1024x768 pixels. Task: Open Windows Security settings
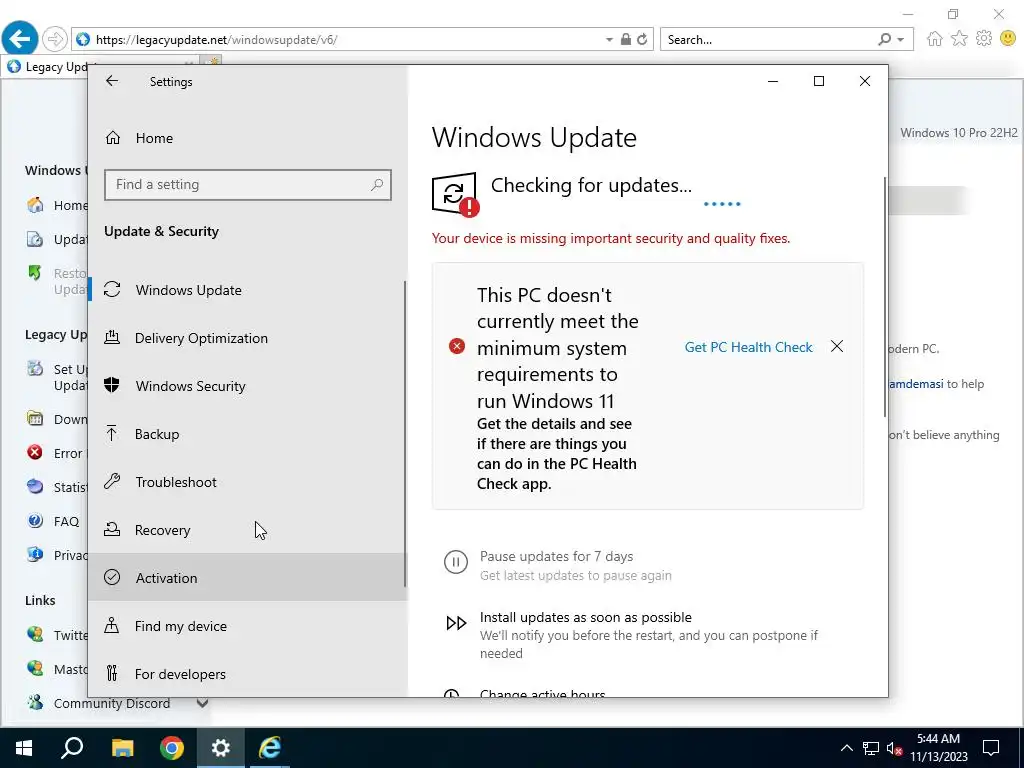[x=248, y=386]
